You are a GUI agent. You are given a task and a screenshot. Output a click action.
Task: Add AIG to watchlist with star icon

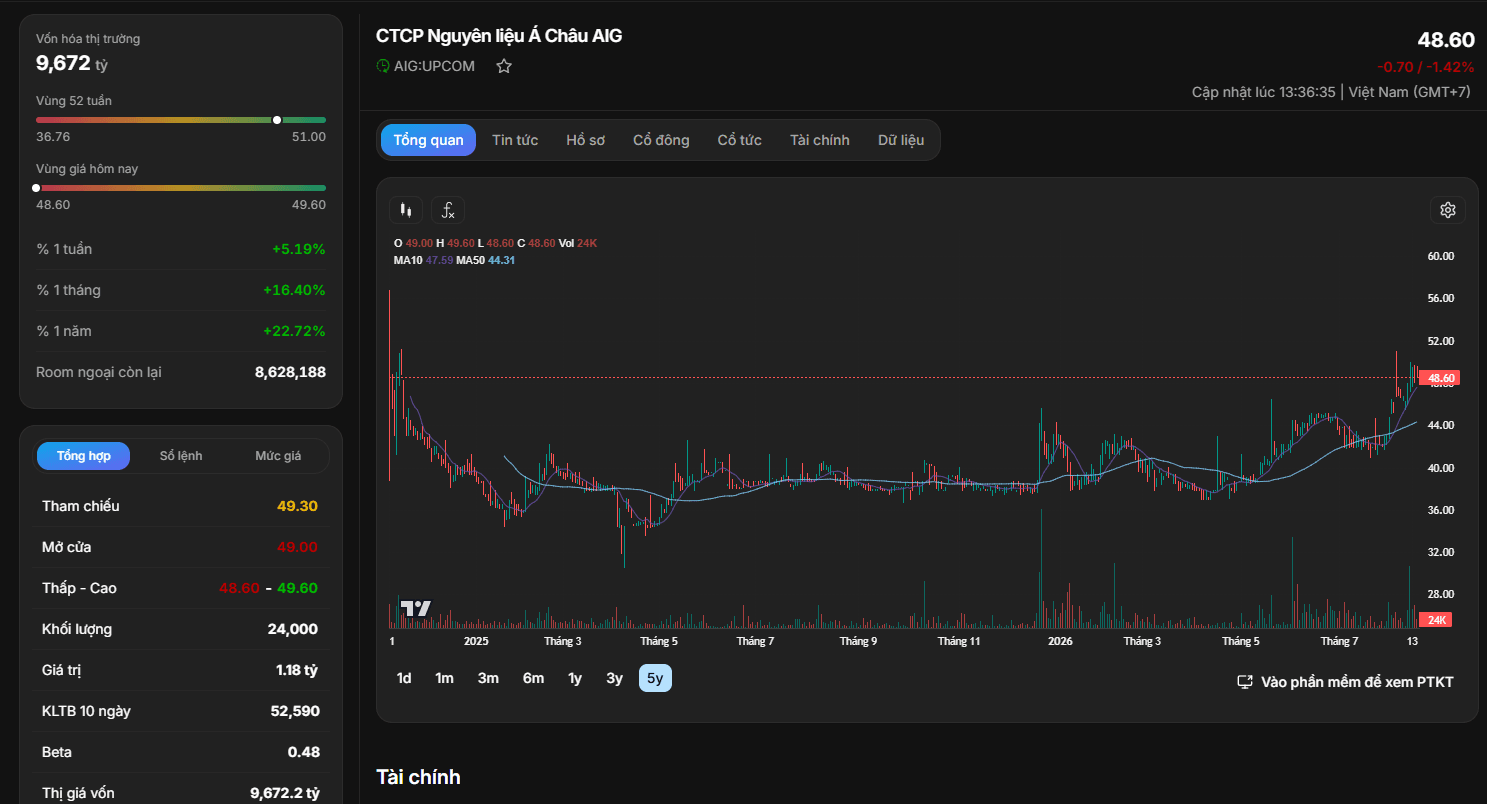coord(504,66)
